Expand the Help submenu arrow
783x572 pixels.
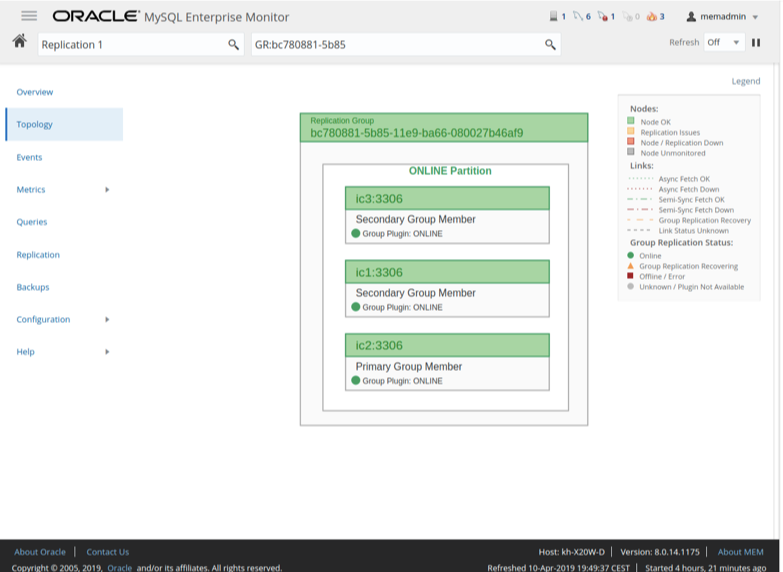coord(107,352)
